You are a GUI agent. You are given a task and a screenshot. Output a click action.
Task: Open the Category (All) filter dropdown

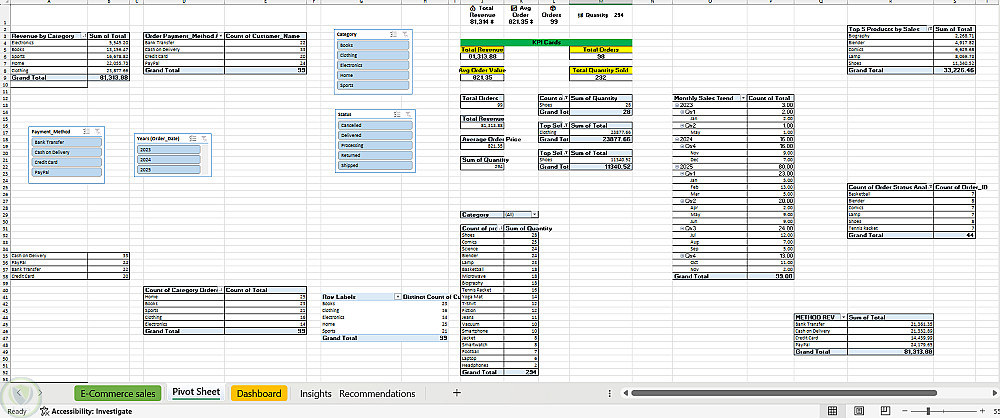tap(534, 215)
